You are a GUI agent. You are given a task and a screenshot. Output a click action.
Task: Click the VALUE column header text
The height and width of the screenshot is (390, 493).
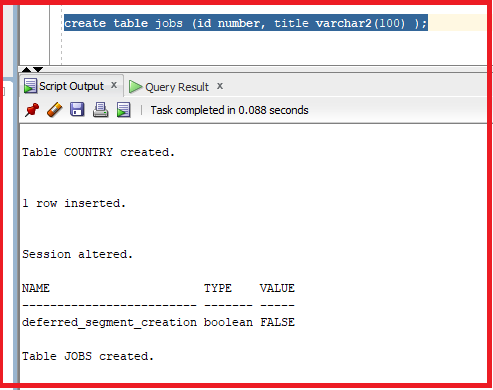pyautogui.click(x=277, y=288)
